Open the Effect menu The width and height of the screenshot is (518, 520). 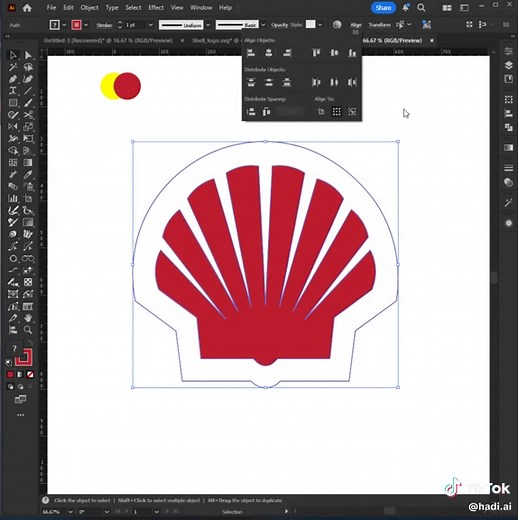156,7
